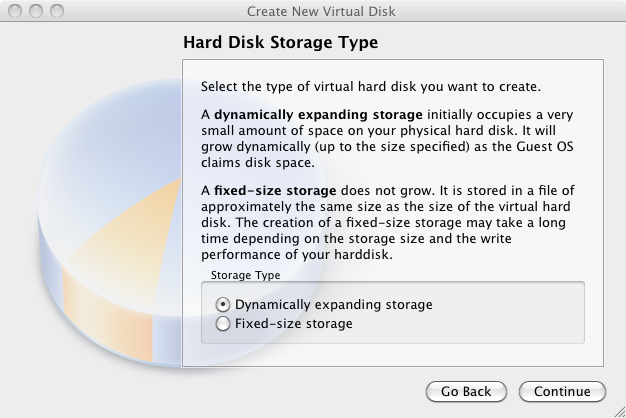Image resolution: width=626 pixels, height=418 pixels.
Task: Click the resize grip in the window corner
Action: (620, 412)
